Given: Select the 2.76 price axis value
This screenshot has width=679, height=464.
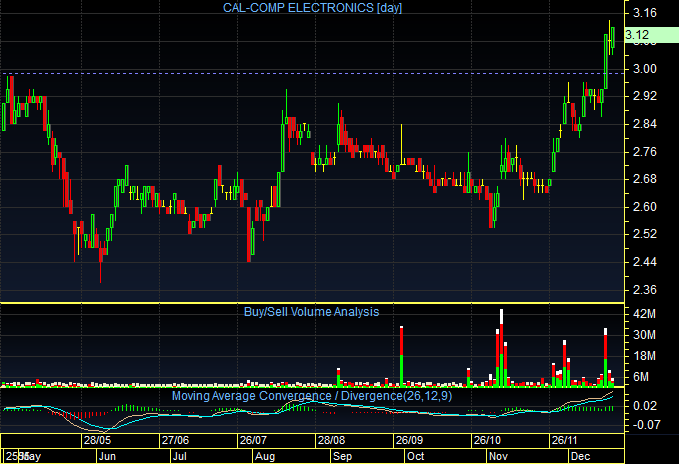Looking at the screenshot, I should pos(645,151).
